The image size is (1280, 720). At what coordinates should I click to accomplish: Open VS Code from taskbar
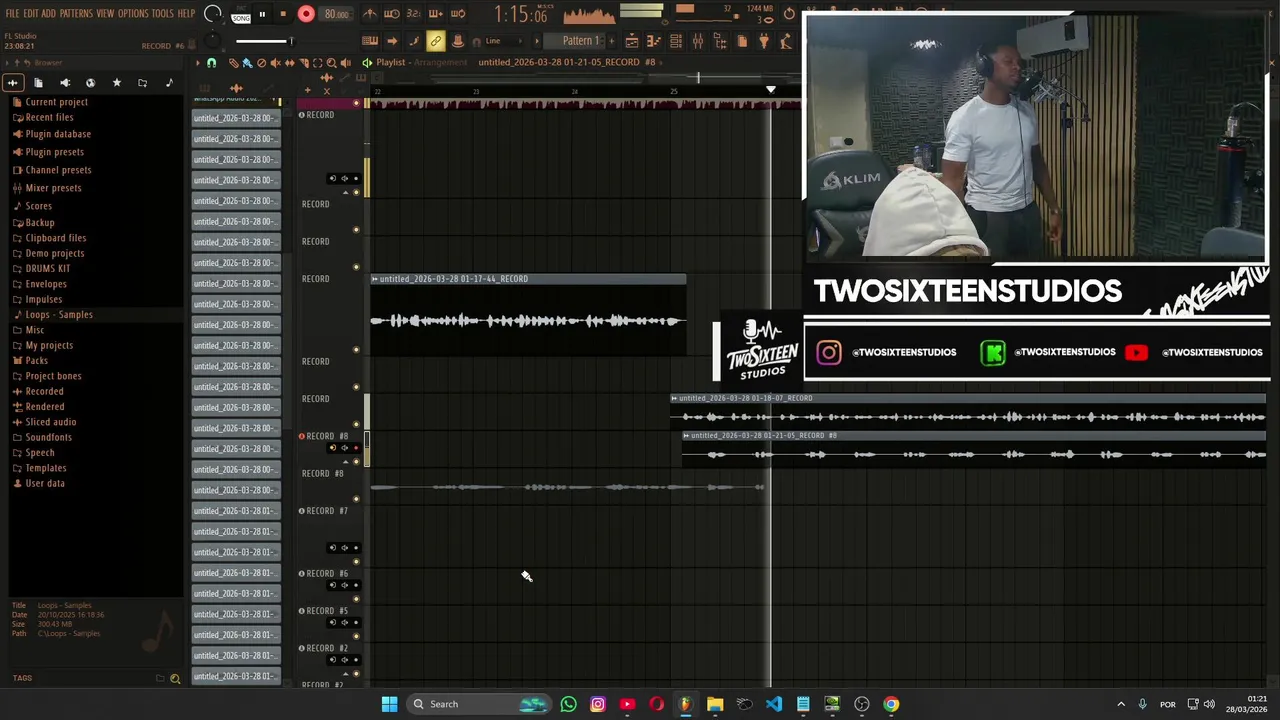(774, 704)
